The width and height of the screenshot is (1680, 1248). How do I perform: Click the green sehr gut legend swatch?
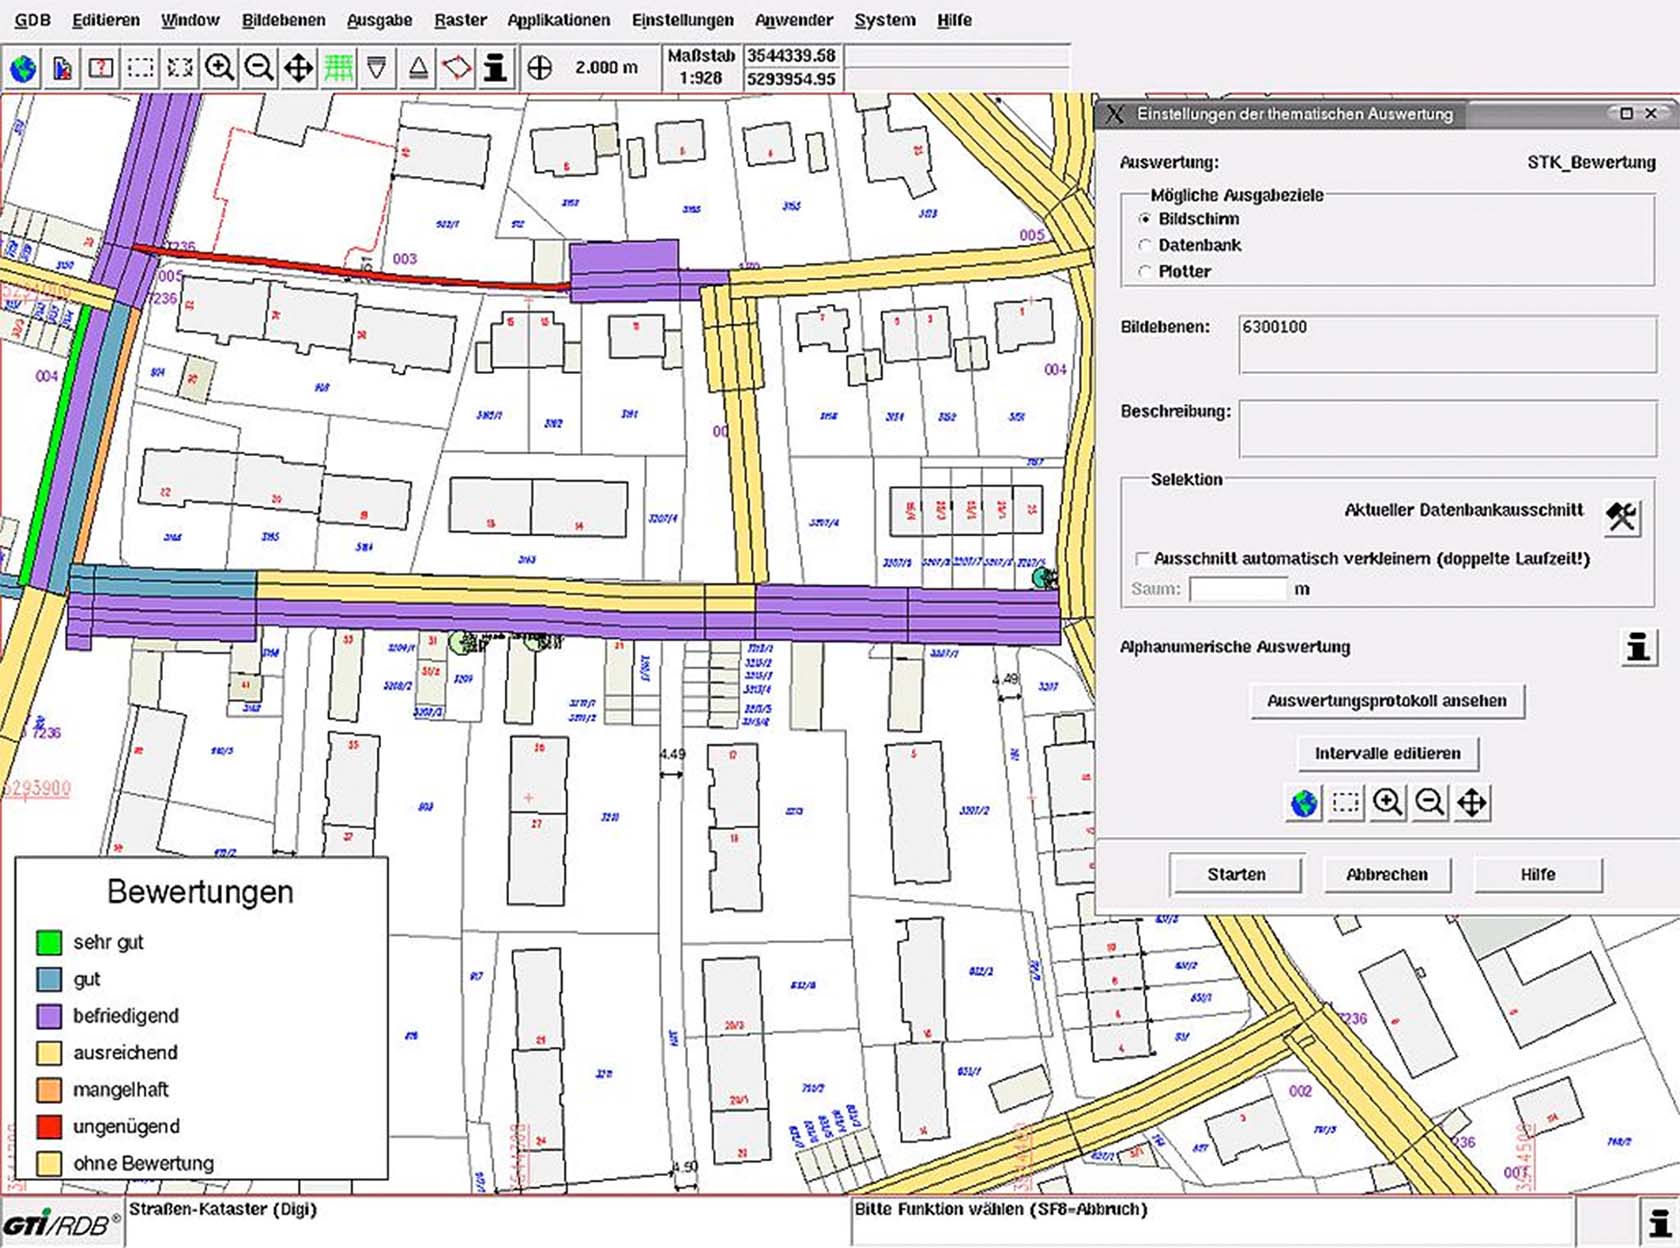click(x=49, y=942)
